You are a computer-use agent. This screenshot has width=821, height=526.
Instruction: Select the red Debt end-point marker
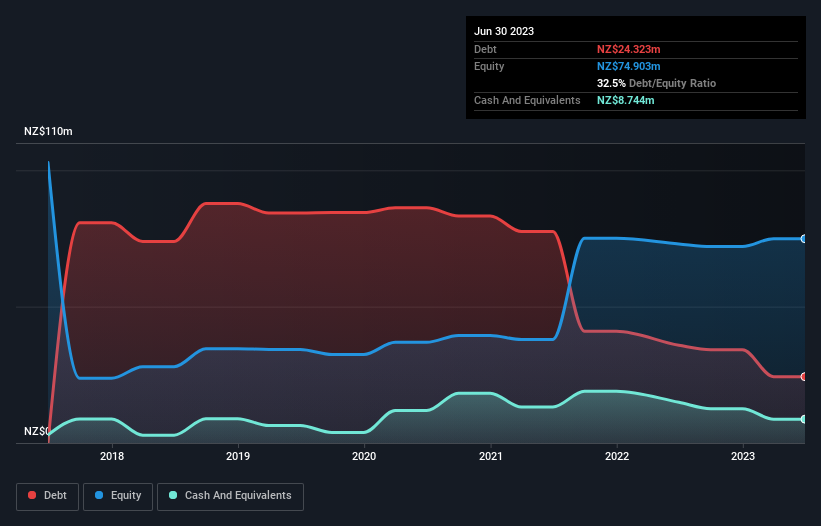[804, 376]
